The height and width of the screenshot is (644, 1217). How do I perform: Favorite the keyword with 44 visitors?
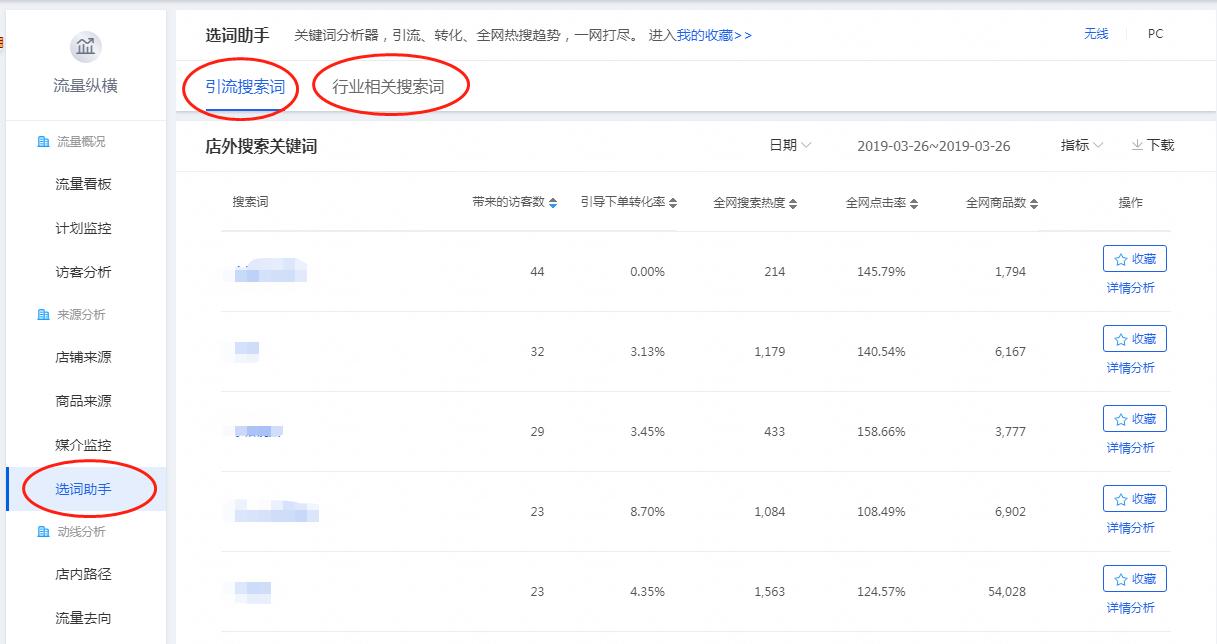point(1134,259)
